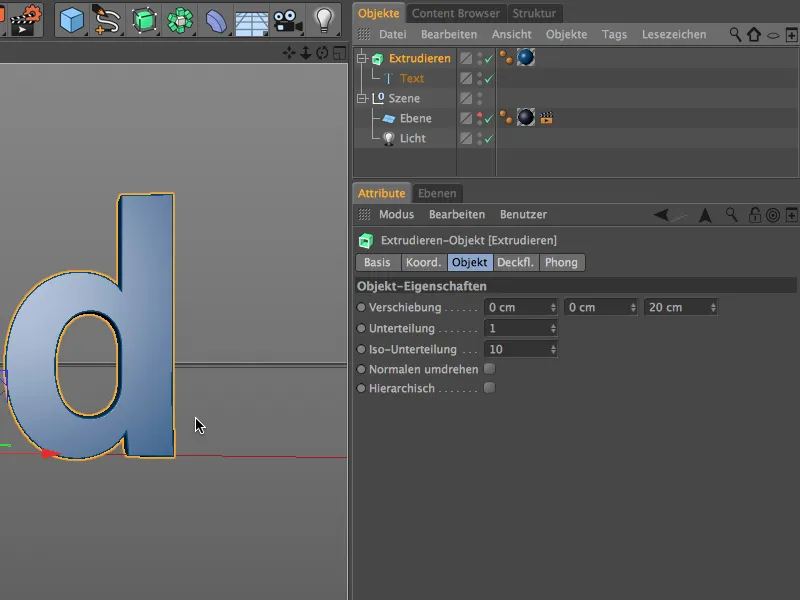Image resolution: width=800 pixels, height=600 pixels.
Task: Select the Ebene object in tree
Action: (x=415, y=118)
